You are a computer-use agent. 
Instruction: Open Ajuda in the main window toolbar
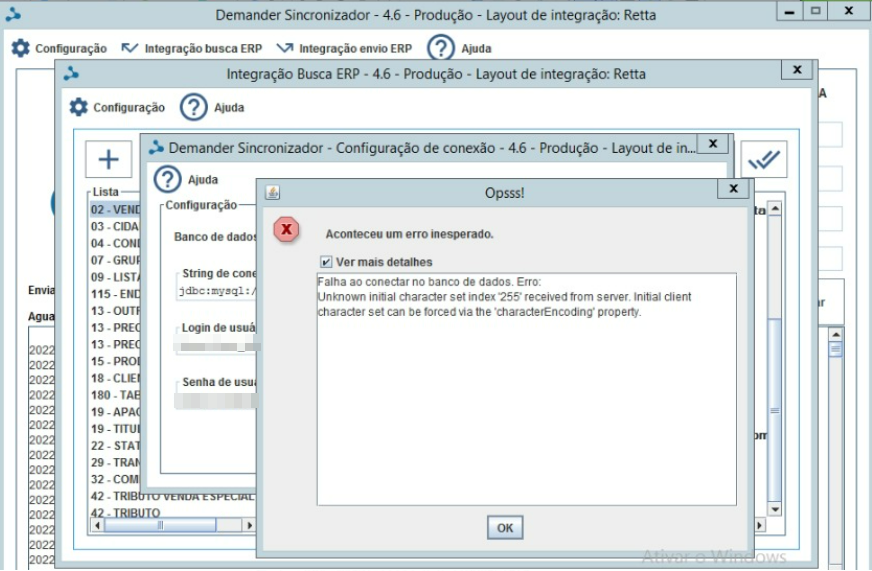point(476,48)
